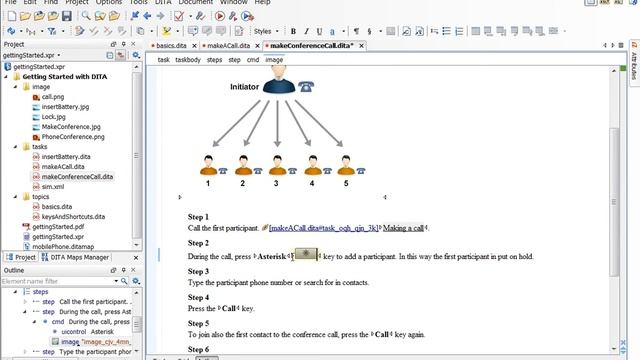Click the Validate red checkmark icon
The width and height of the screenshot is (640, 360).
[x=178, y=16]
